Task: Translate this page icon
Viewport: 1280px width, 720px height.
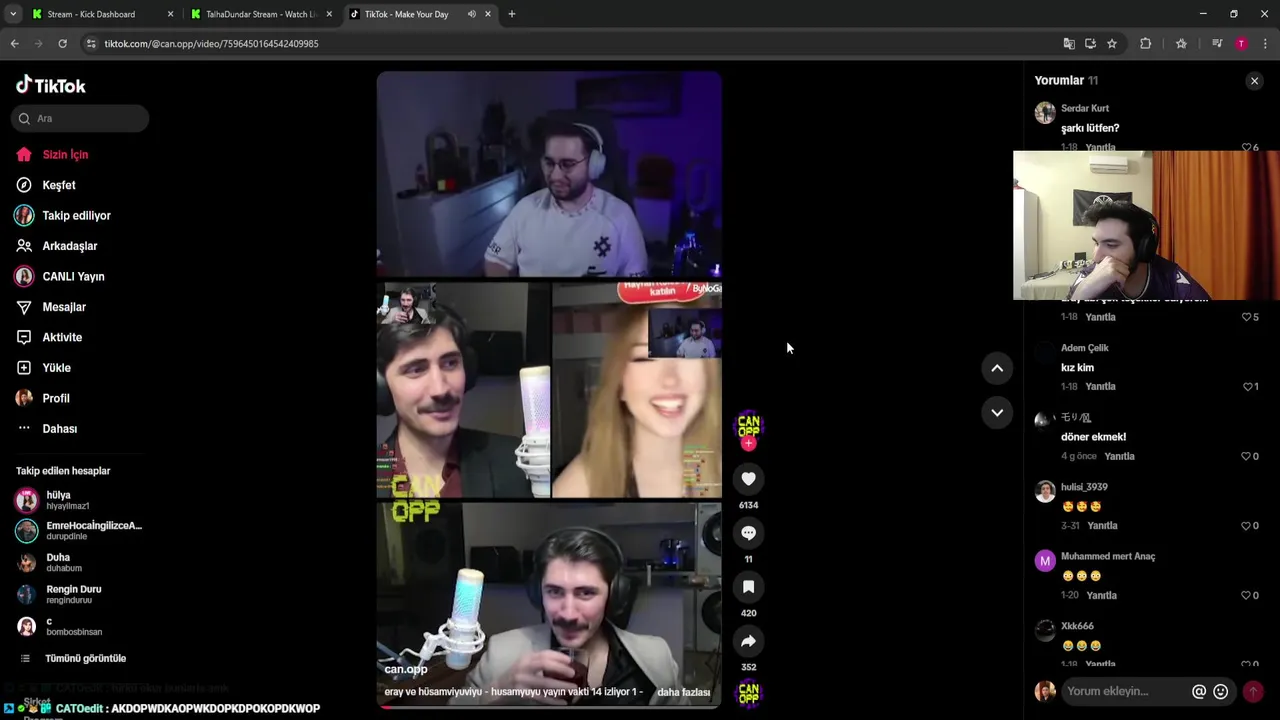Action: point(1069,44)
